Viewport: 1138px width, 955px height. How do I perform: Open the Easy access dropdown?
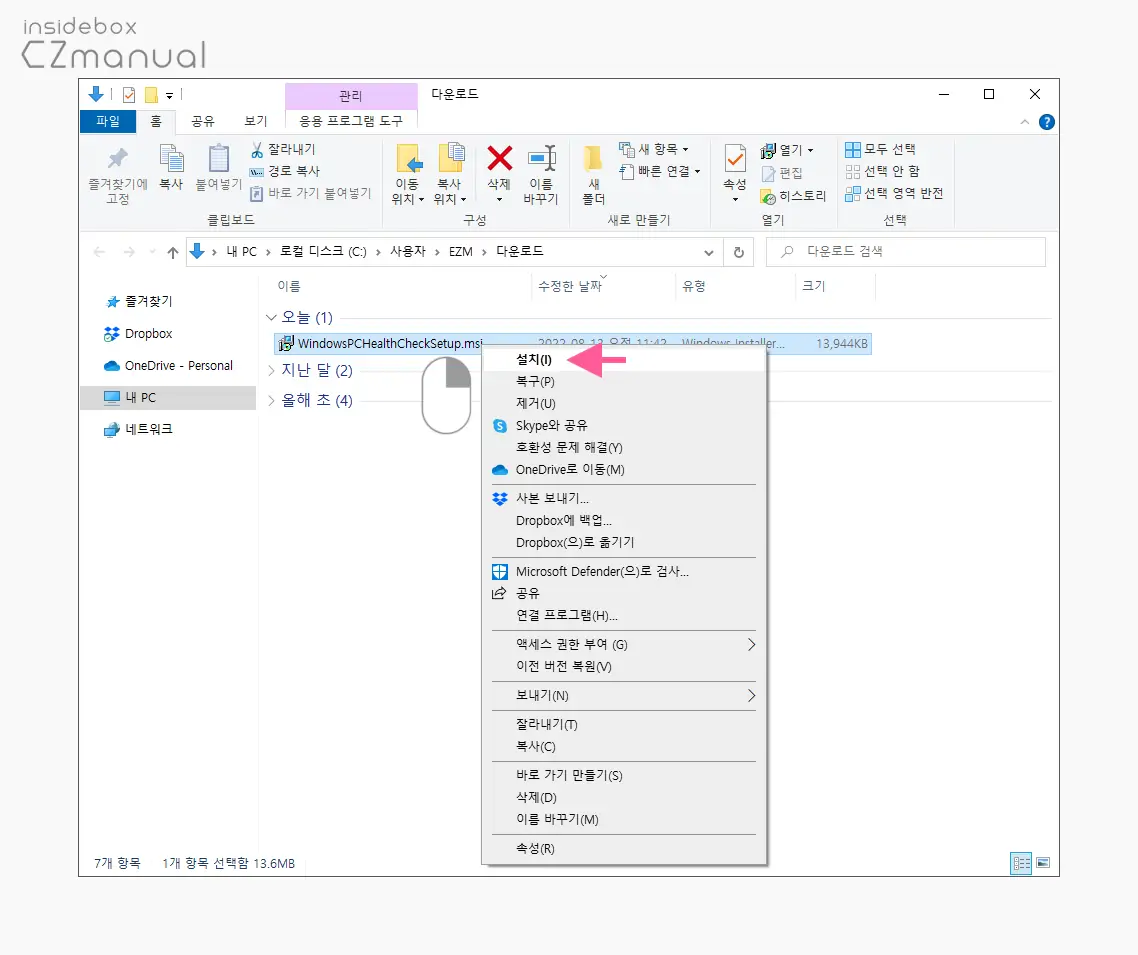[660, 171]
